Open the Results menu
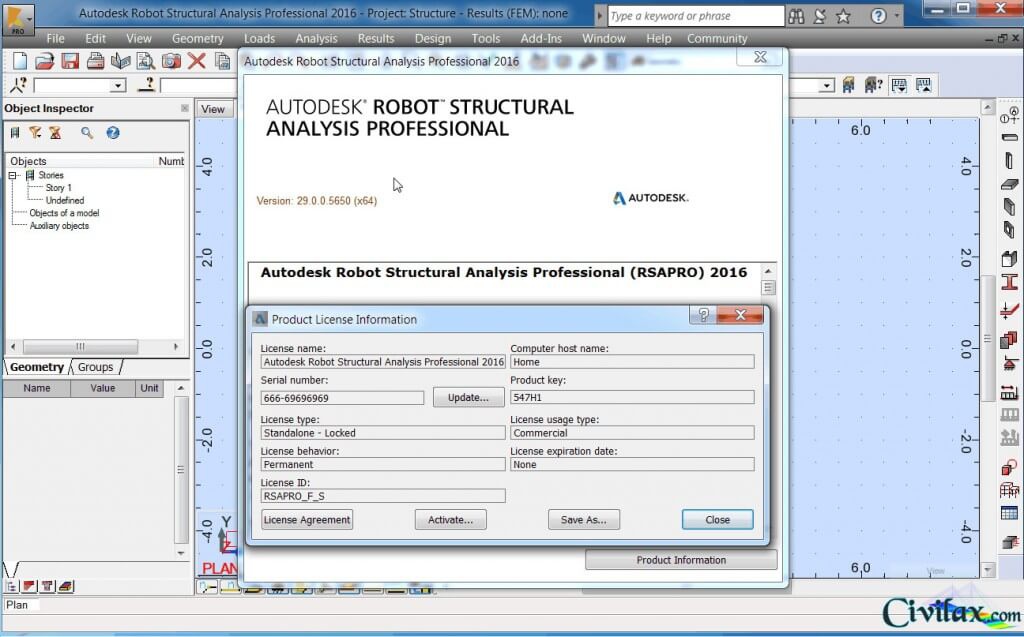This screenshot has width=1024, height=637. pyautogui.click(x=376, y=39)
